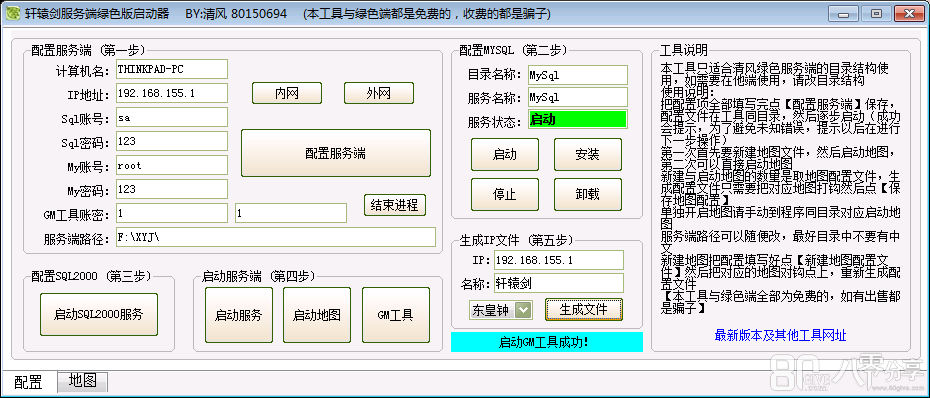Viewport: 930px width, 398px height.
Task: Click 启动SQL2000服务 button
Action: coord(99,314)
